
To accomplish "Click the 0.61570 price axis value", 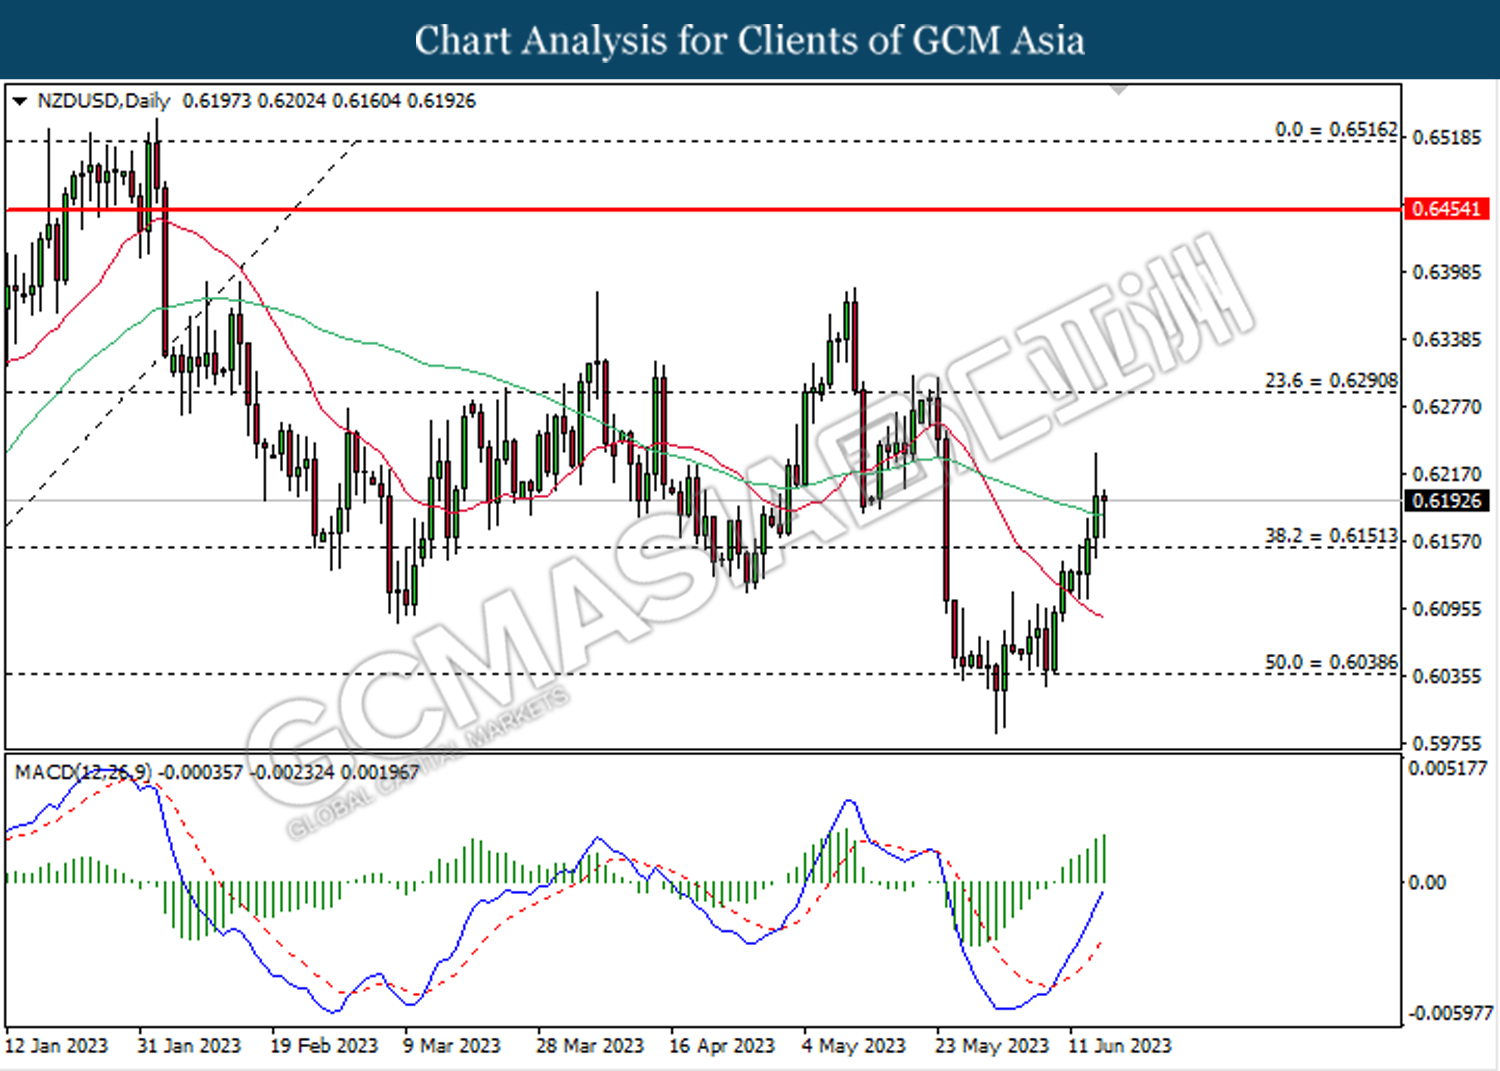I will (x=1446, y=541).
